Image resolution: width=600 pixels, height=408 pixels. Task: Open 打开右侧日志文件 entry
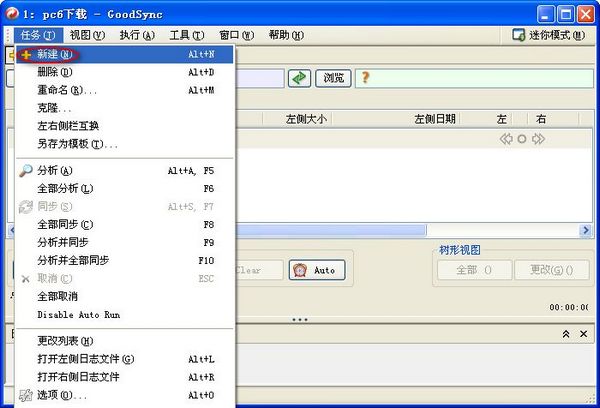coord(124,377)
